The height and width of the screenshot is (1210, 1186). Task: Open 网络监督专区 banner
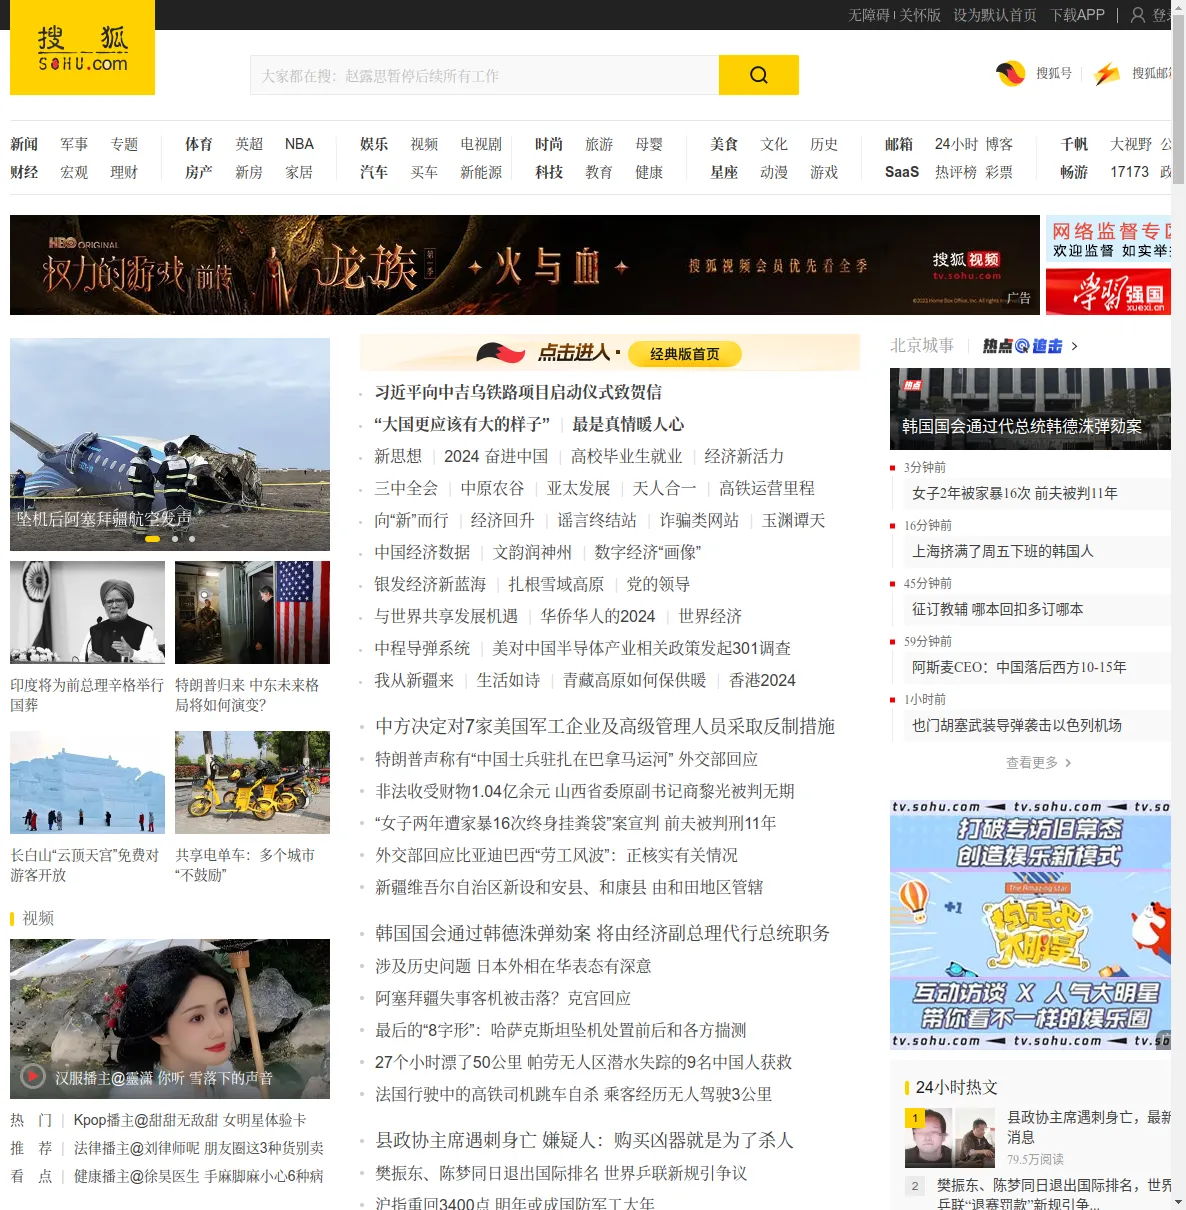1108,240
